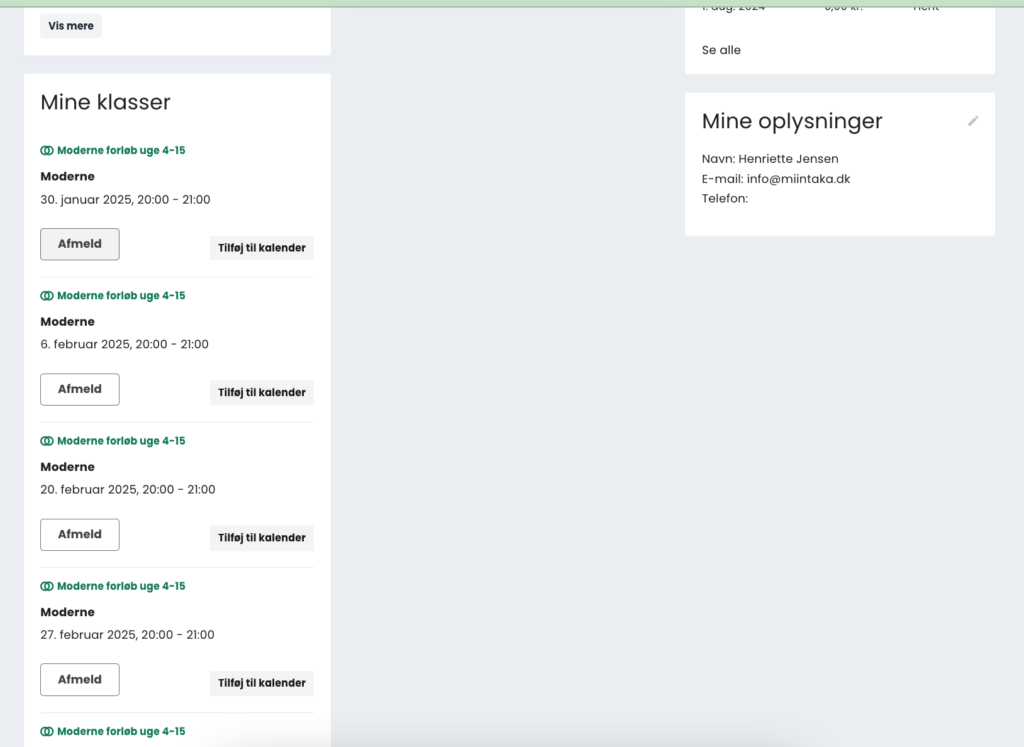Screen dimensions: 1024x747
Task: Select Afmeld for the 27. februar 2025 class
Action: pos(80,679)
